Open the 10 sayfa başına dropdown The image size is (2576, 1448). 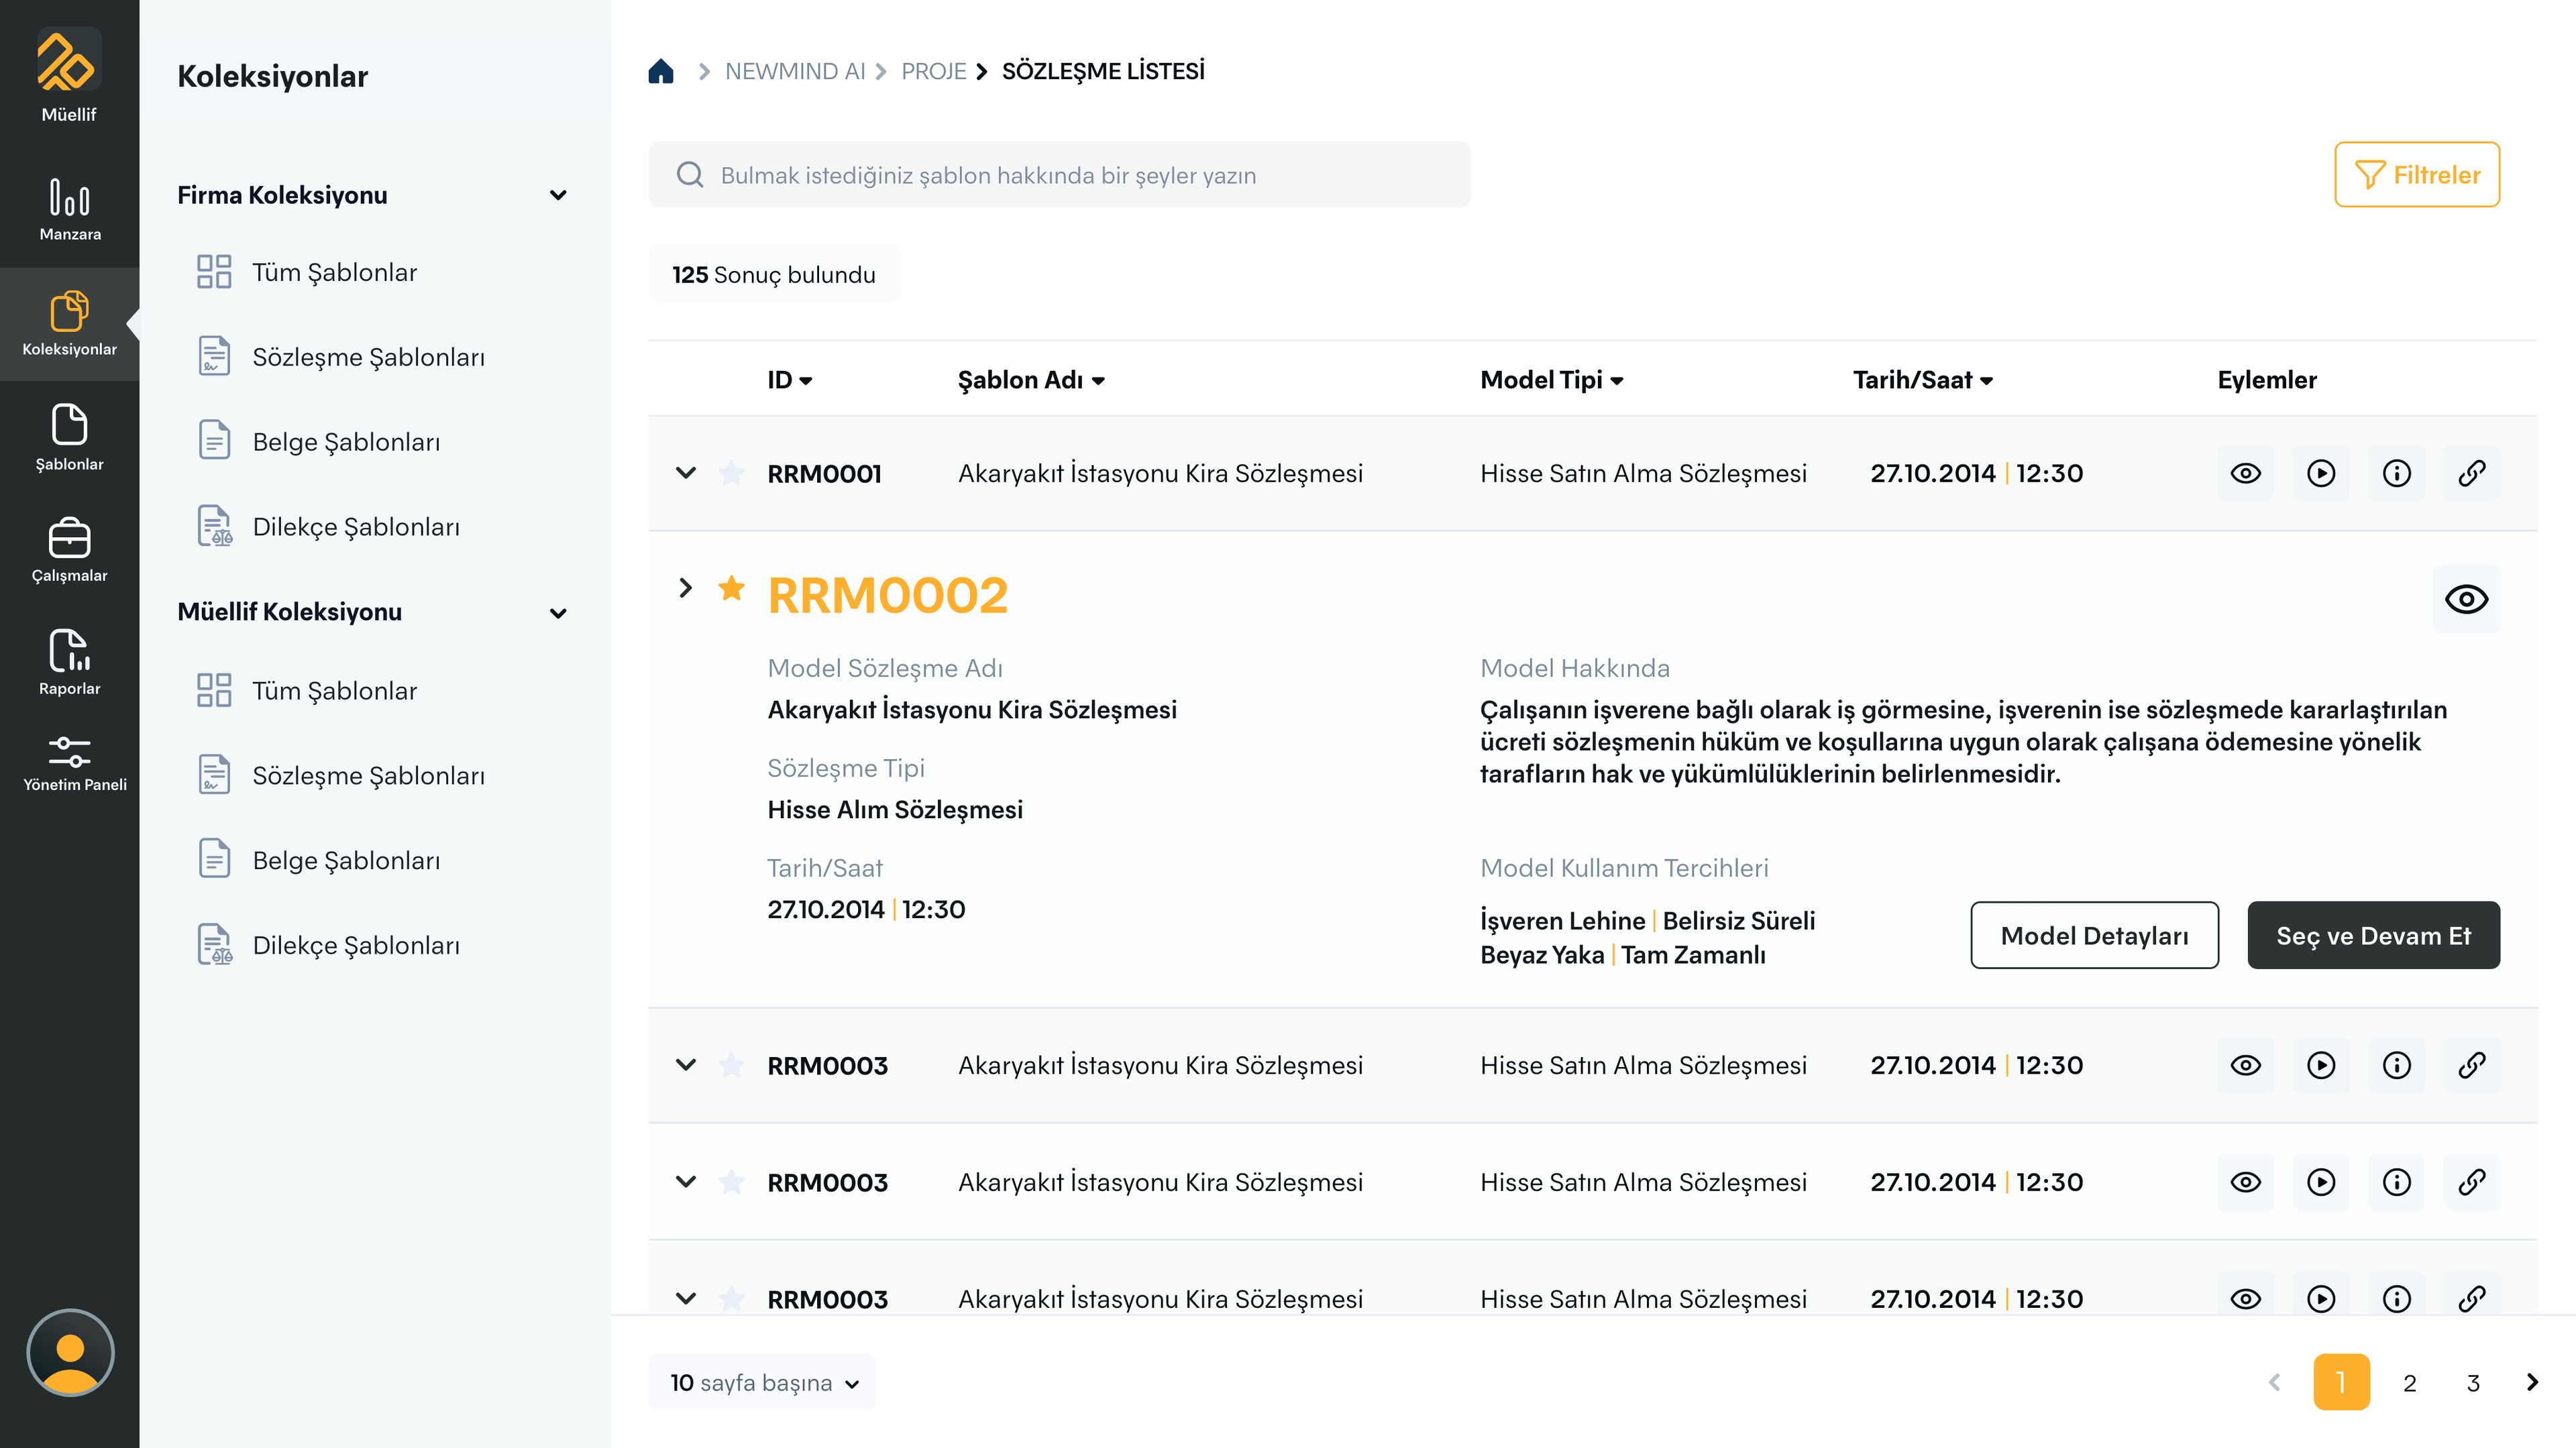[763, 1382]
